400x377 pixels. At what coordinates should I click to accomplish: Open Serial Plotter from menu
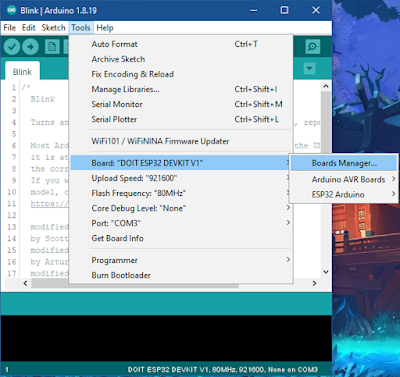(181, 119)
